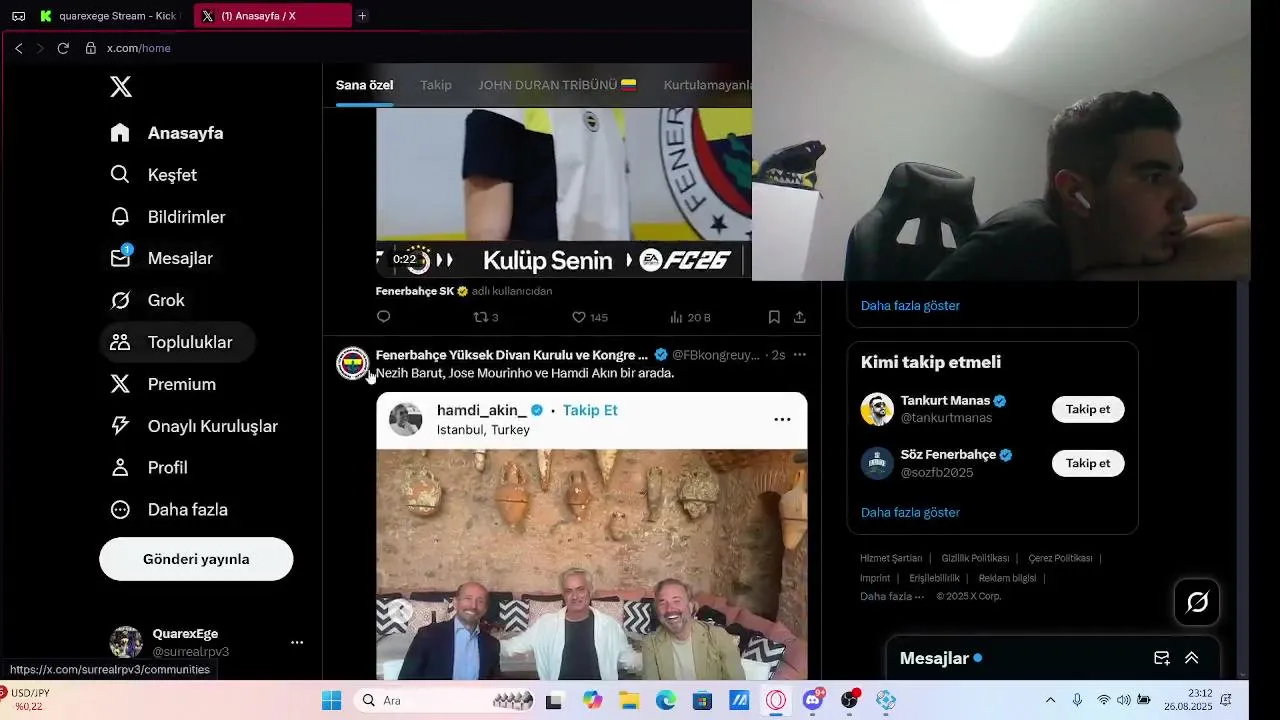
Task: Expand the footer Daha fazla menu
Action: 892,596
